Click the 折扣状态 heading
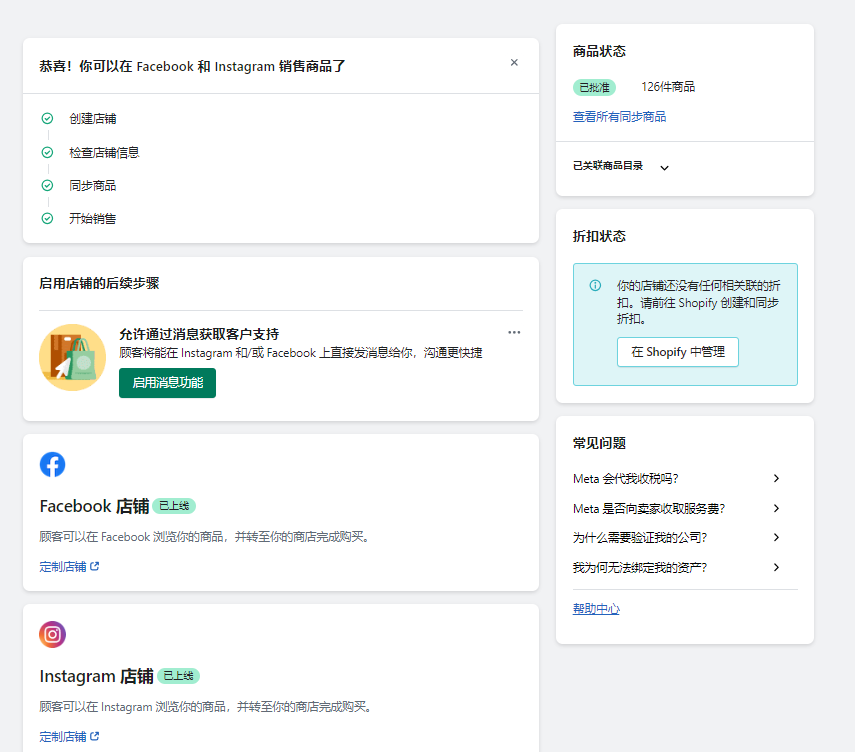 pyautogui.click(x=599, y=236)
